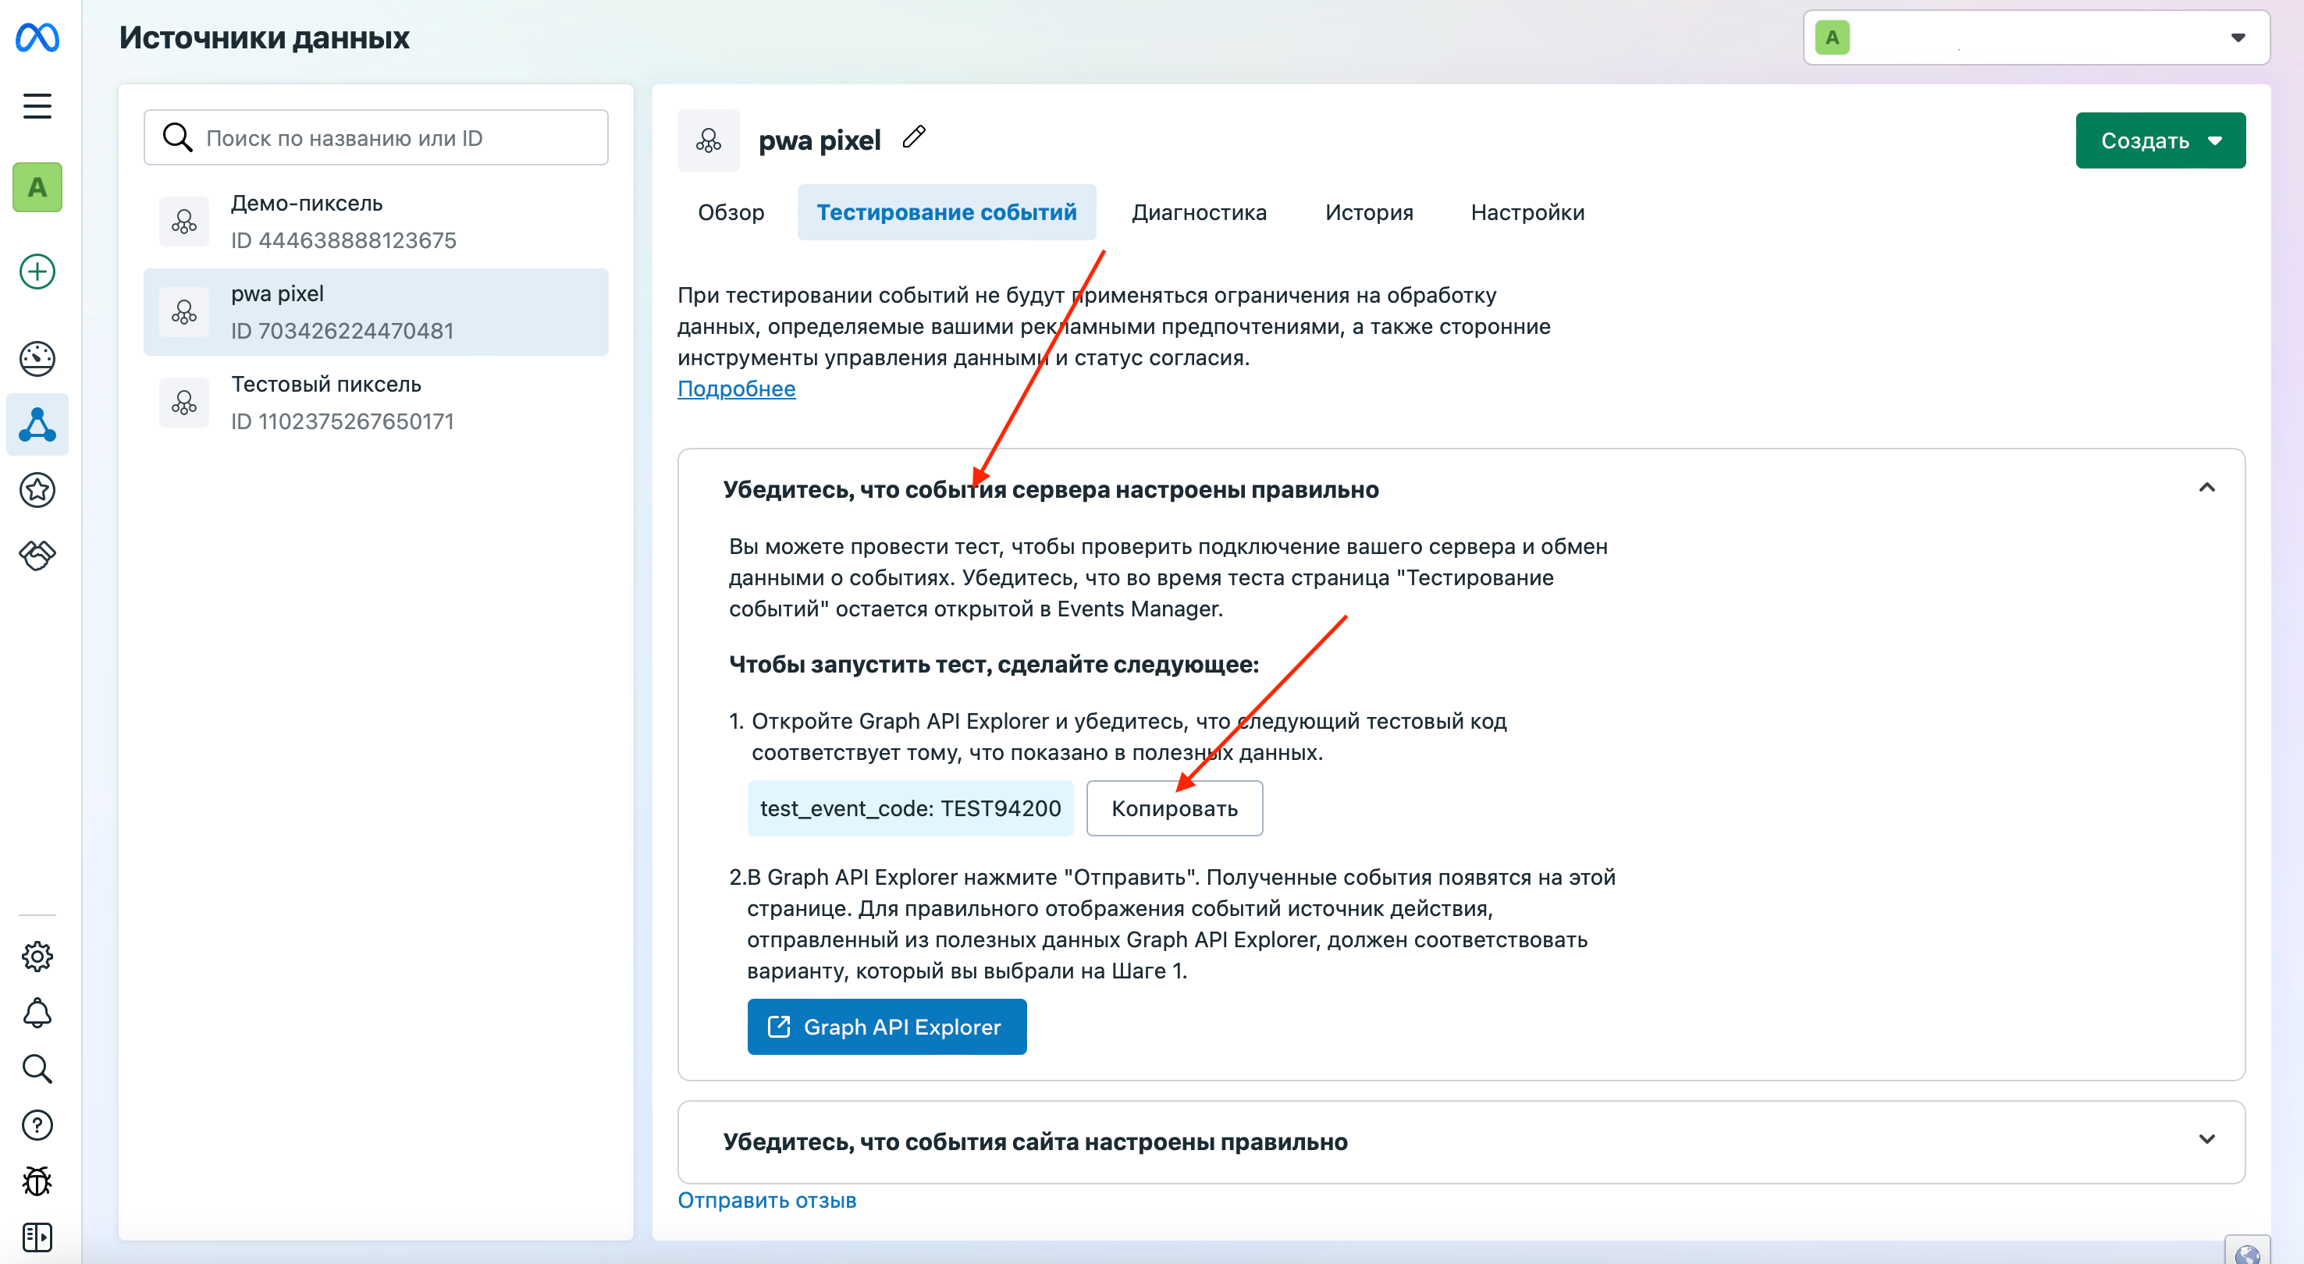This screenshot has width=2304, height=1264.
Task: Click the Meta logo icon
Action: pyautogui.click(x=37, y=38)
